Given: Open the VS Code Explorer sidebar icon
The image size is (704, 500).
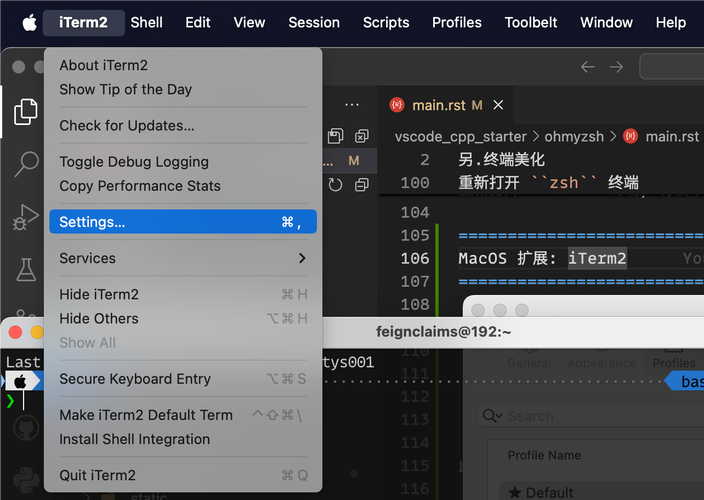Looking at the screenshot, I should tap(26, 111).
